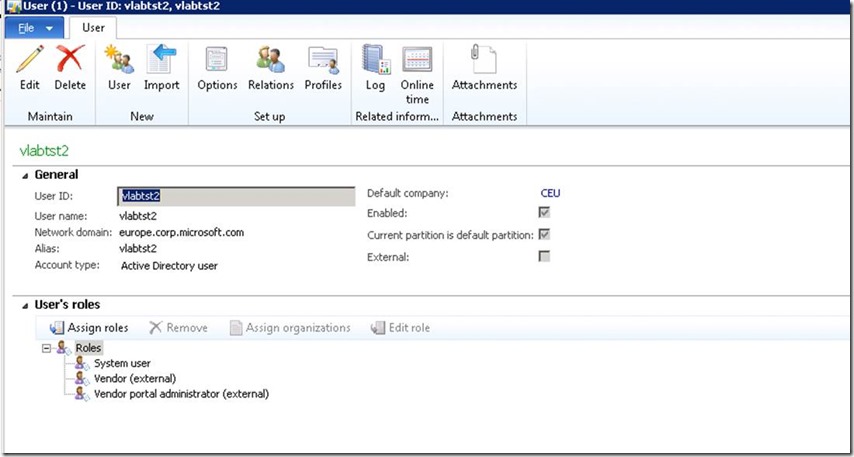Click the User ID input field

(236, 196)
